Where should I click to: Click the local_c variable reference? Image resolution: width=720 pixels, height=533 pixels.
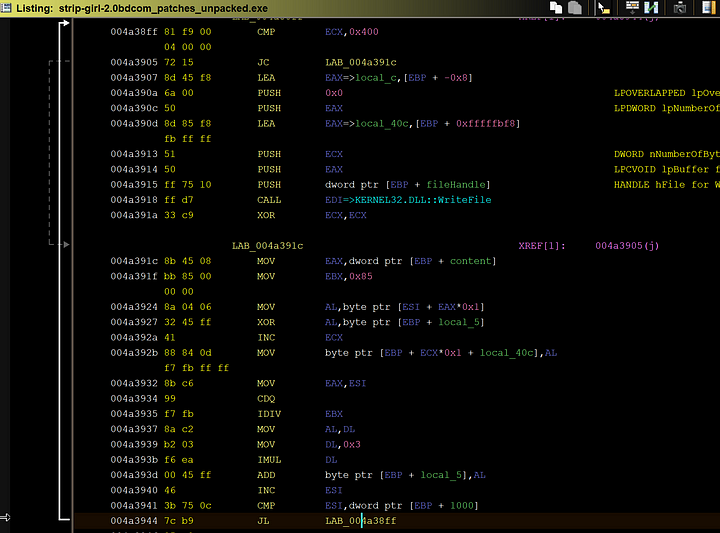coord(376,78)
